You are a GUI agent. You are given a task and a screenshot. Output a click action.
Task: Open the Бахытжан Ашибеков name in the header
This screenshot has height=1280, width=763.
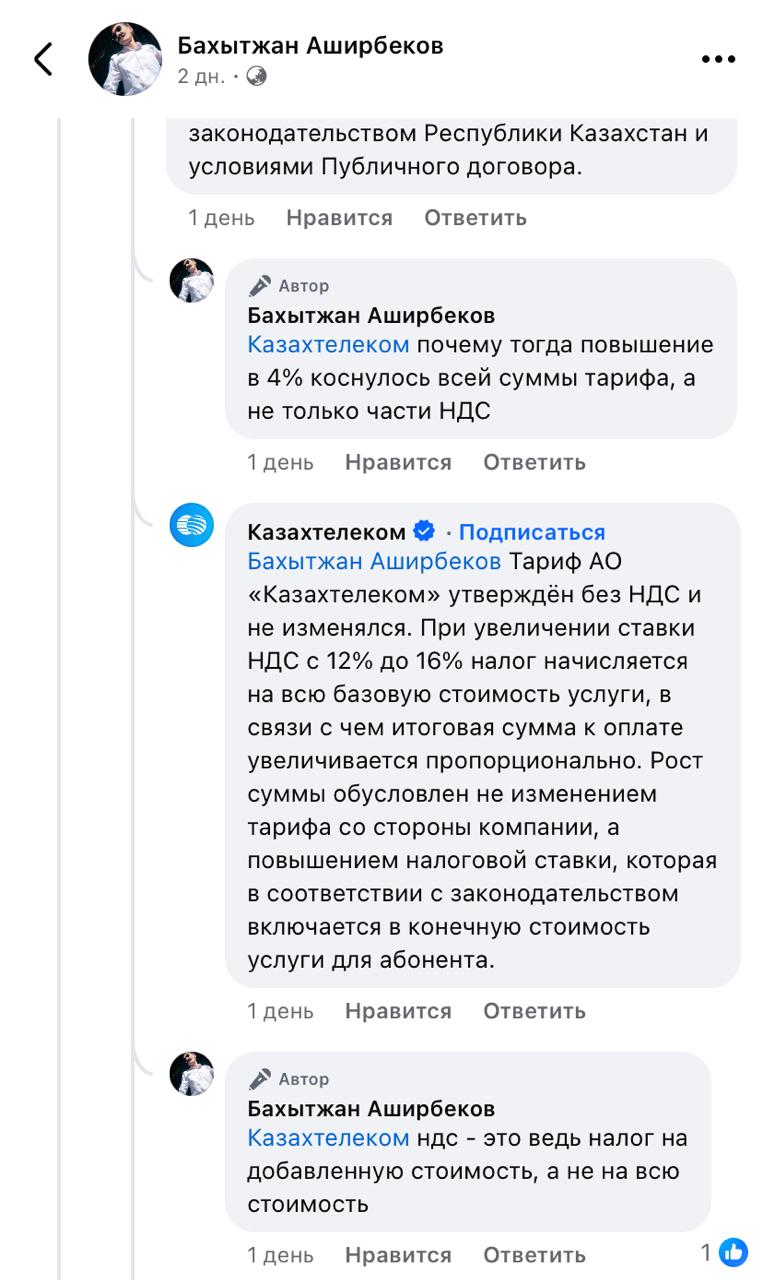click(310, 46)
